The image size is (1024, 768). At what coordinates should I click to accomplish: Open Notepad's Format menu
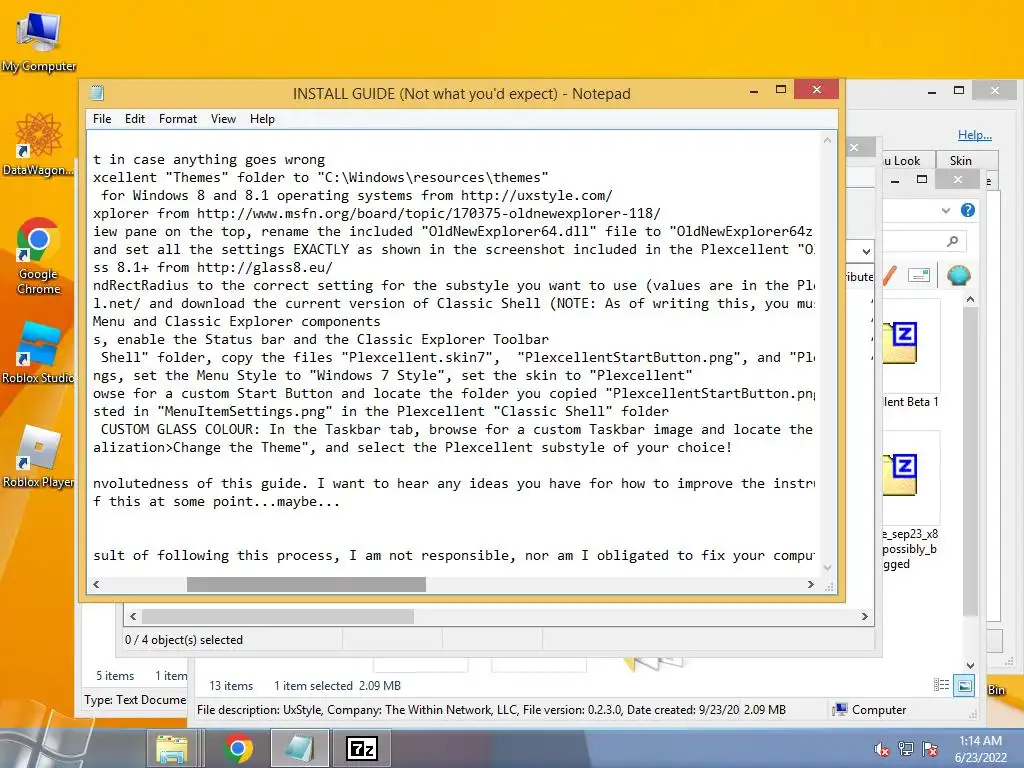(178, 119)
